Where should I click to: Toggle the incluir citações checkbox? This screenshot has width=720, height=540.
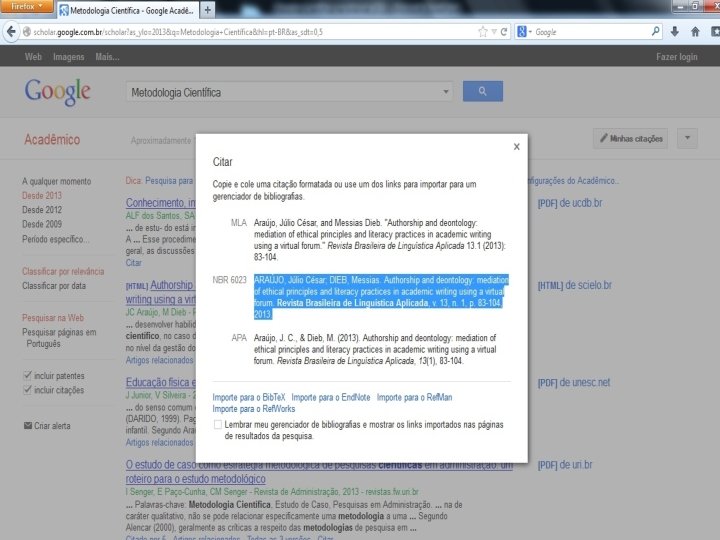click(27, 390)
